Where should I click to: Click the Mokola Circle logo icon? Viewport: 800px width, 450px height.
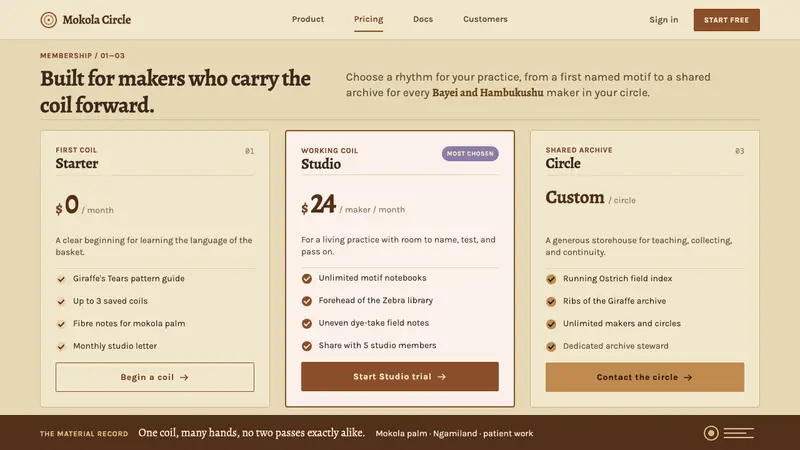click(x=48, y=20)
